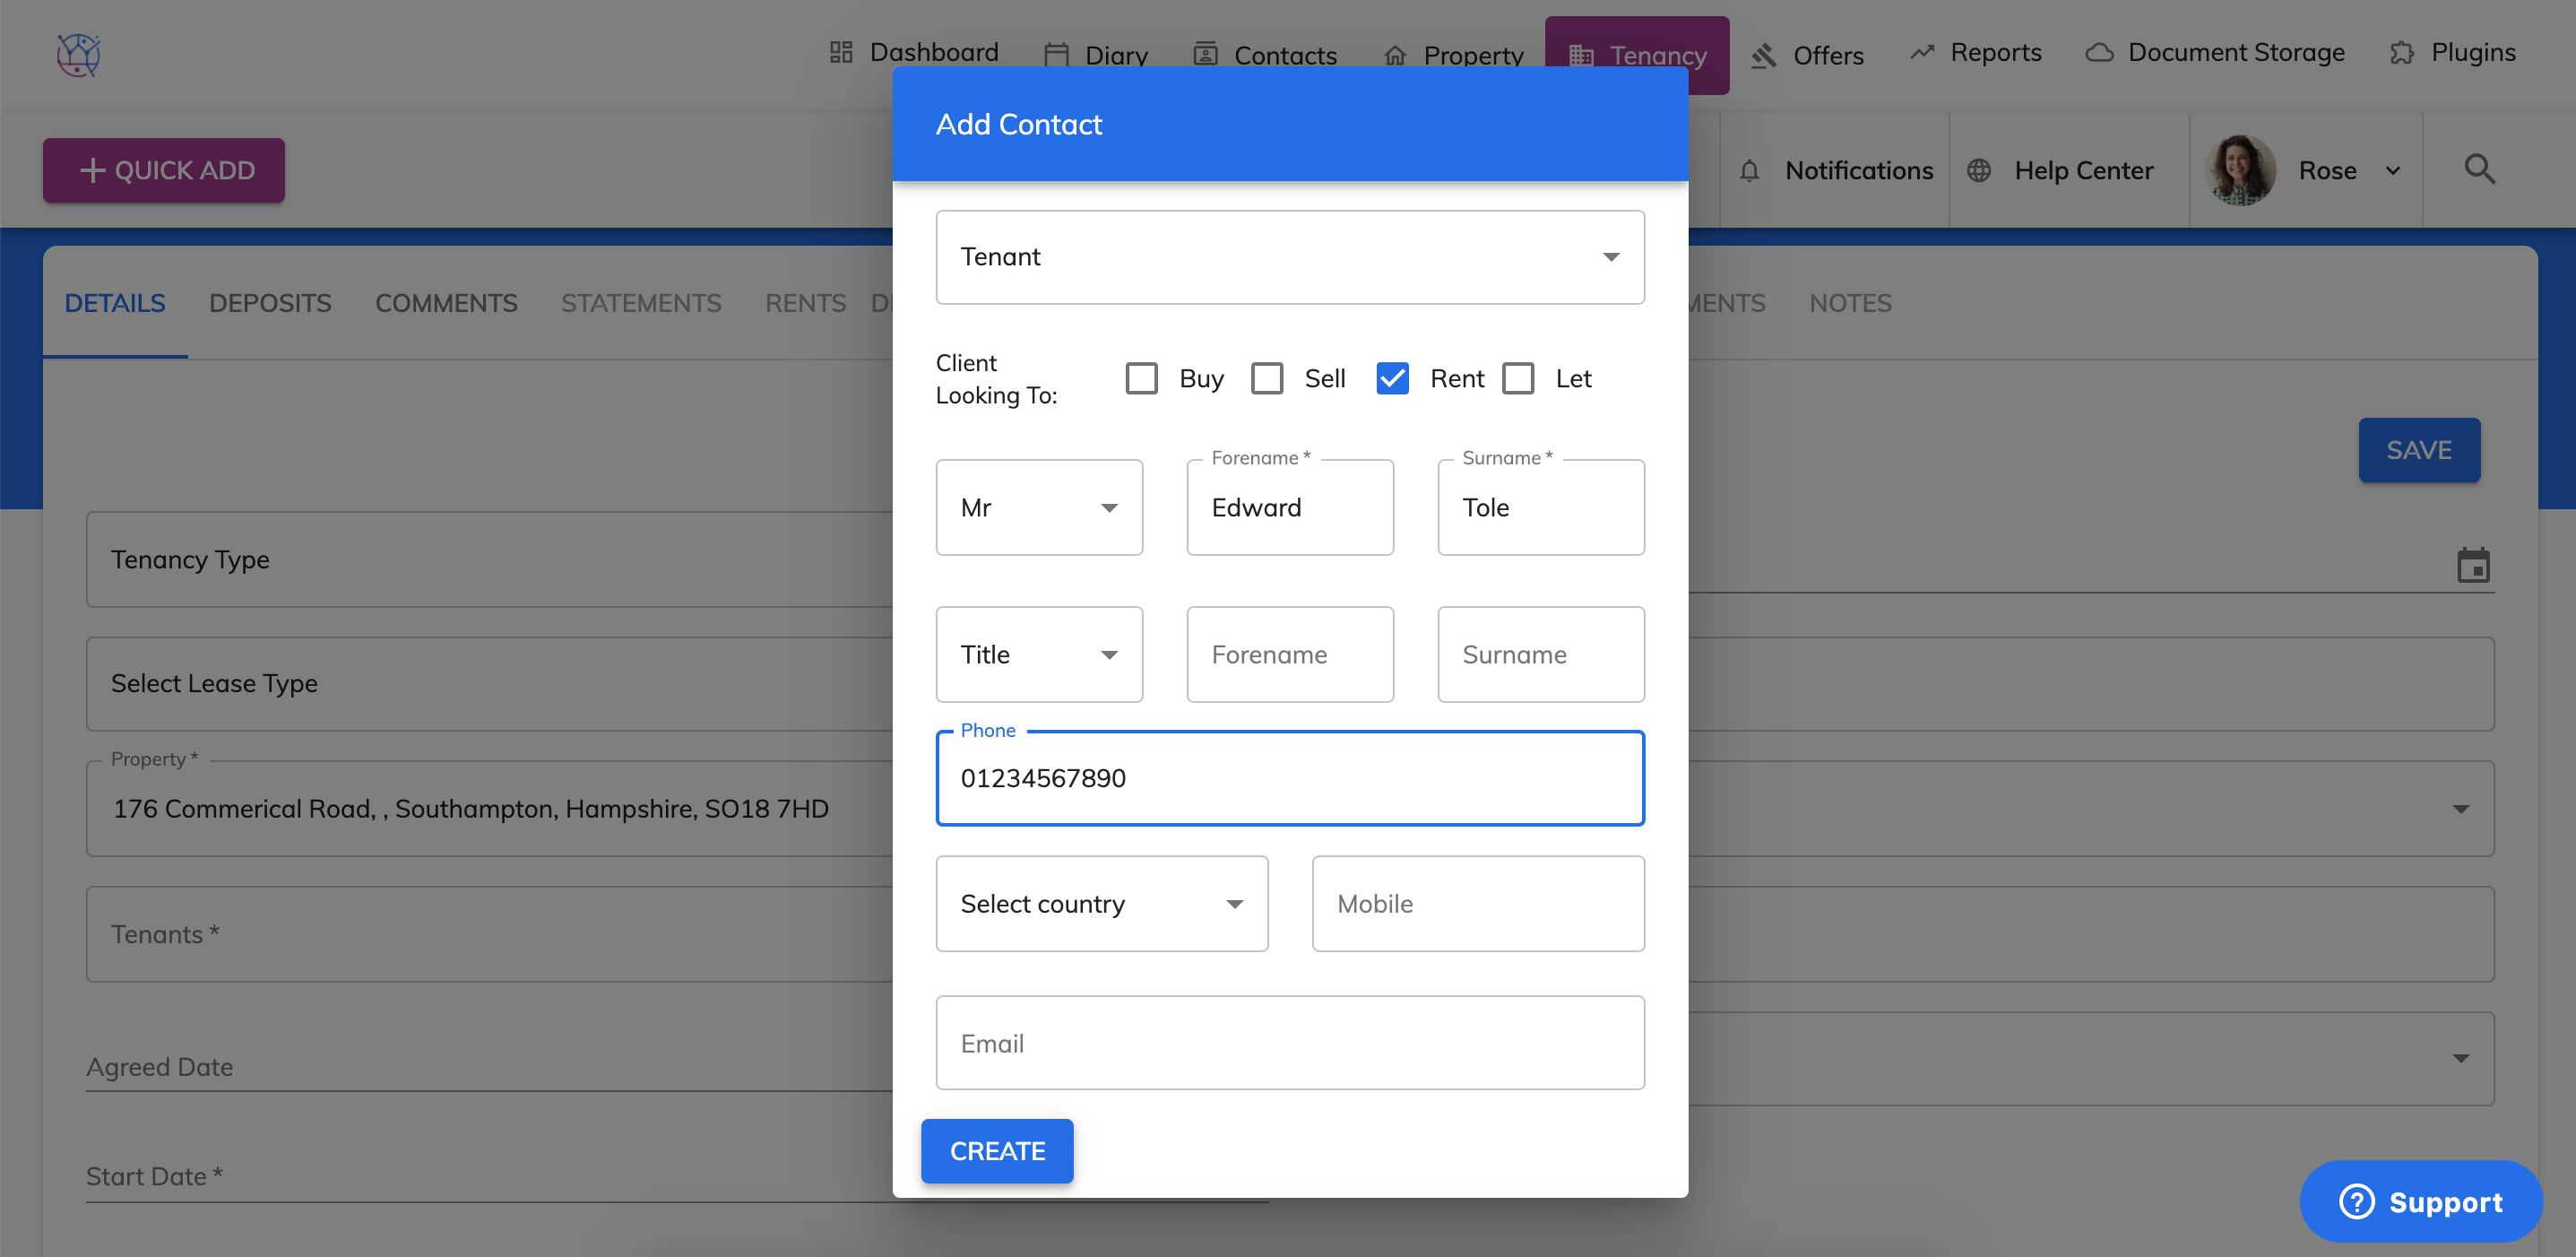Viewport: 2576px width, 1257px height.
Task: Expand the Mr title dropdown
Action: 1039,507
